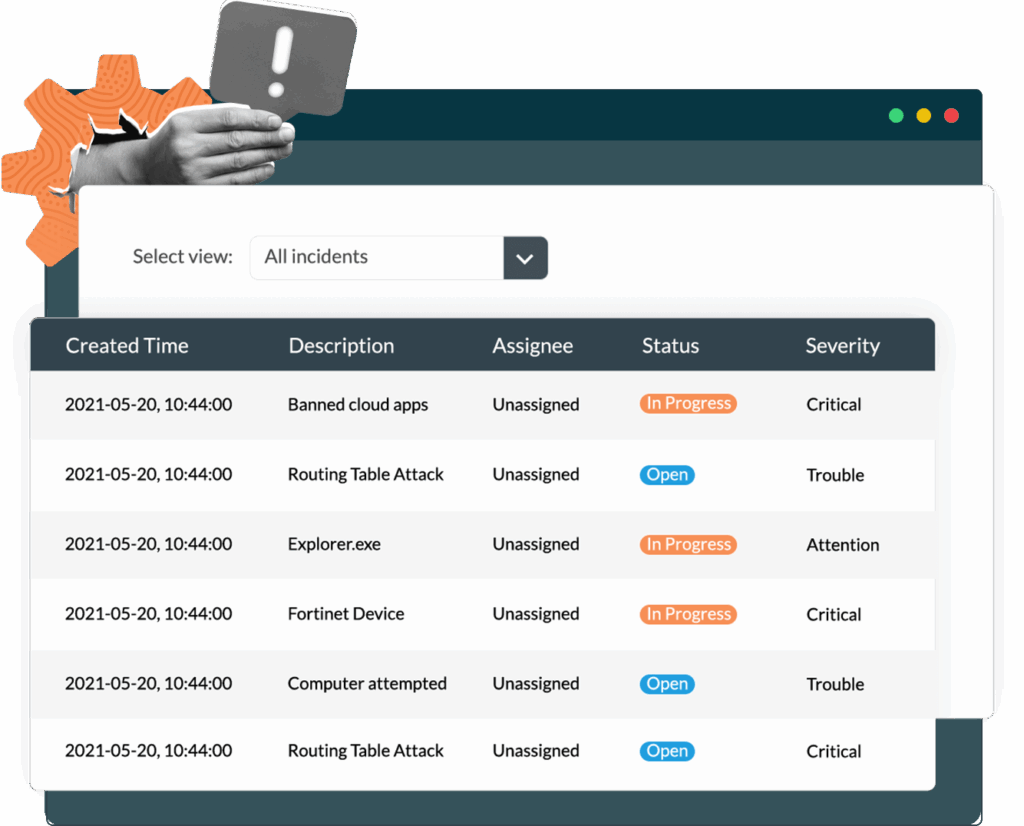The height and width of the screenshot is (826, 1024).
Task: Click Critical severity of Banned cloud apps
Action: click(833, 405)
